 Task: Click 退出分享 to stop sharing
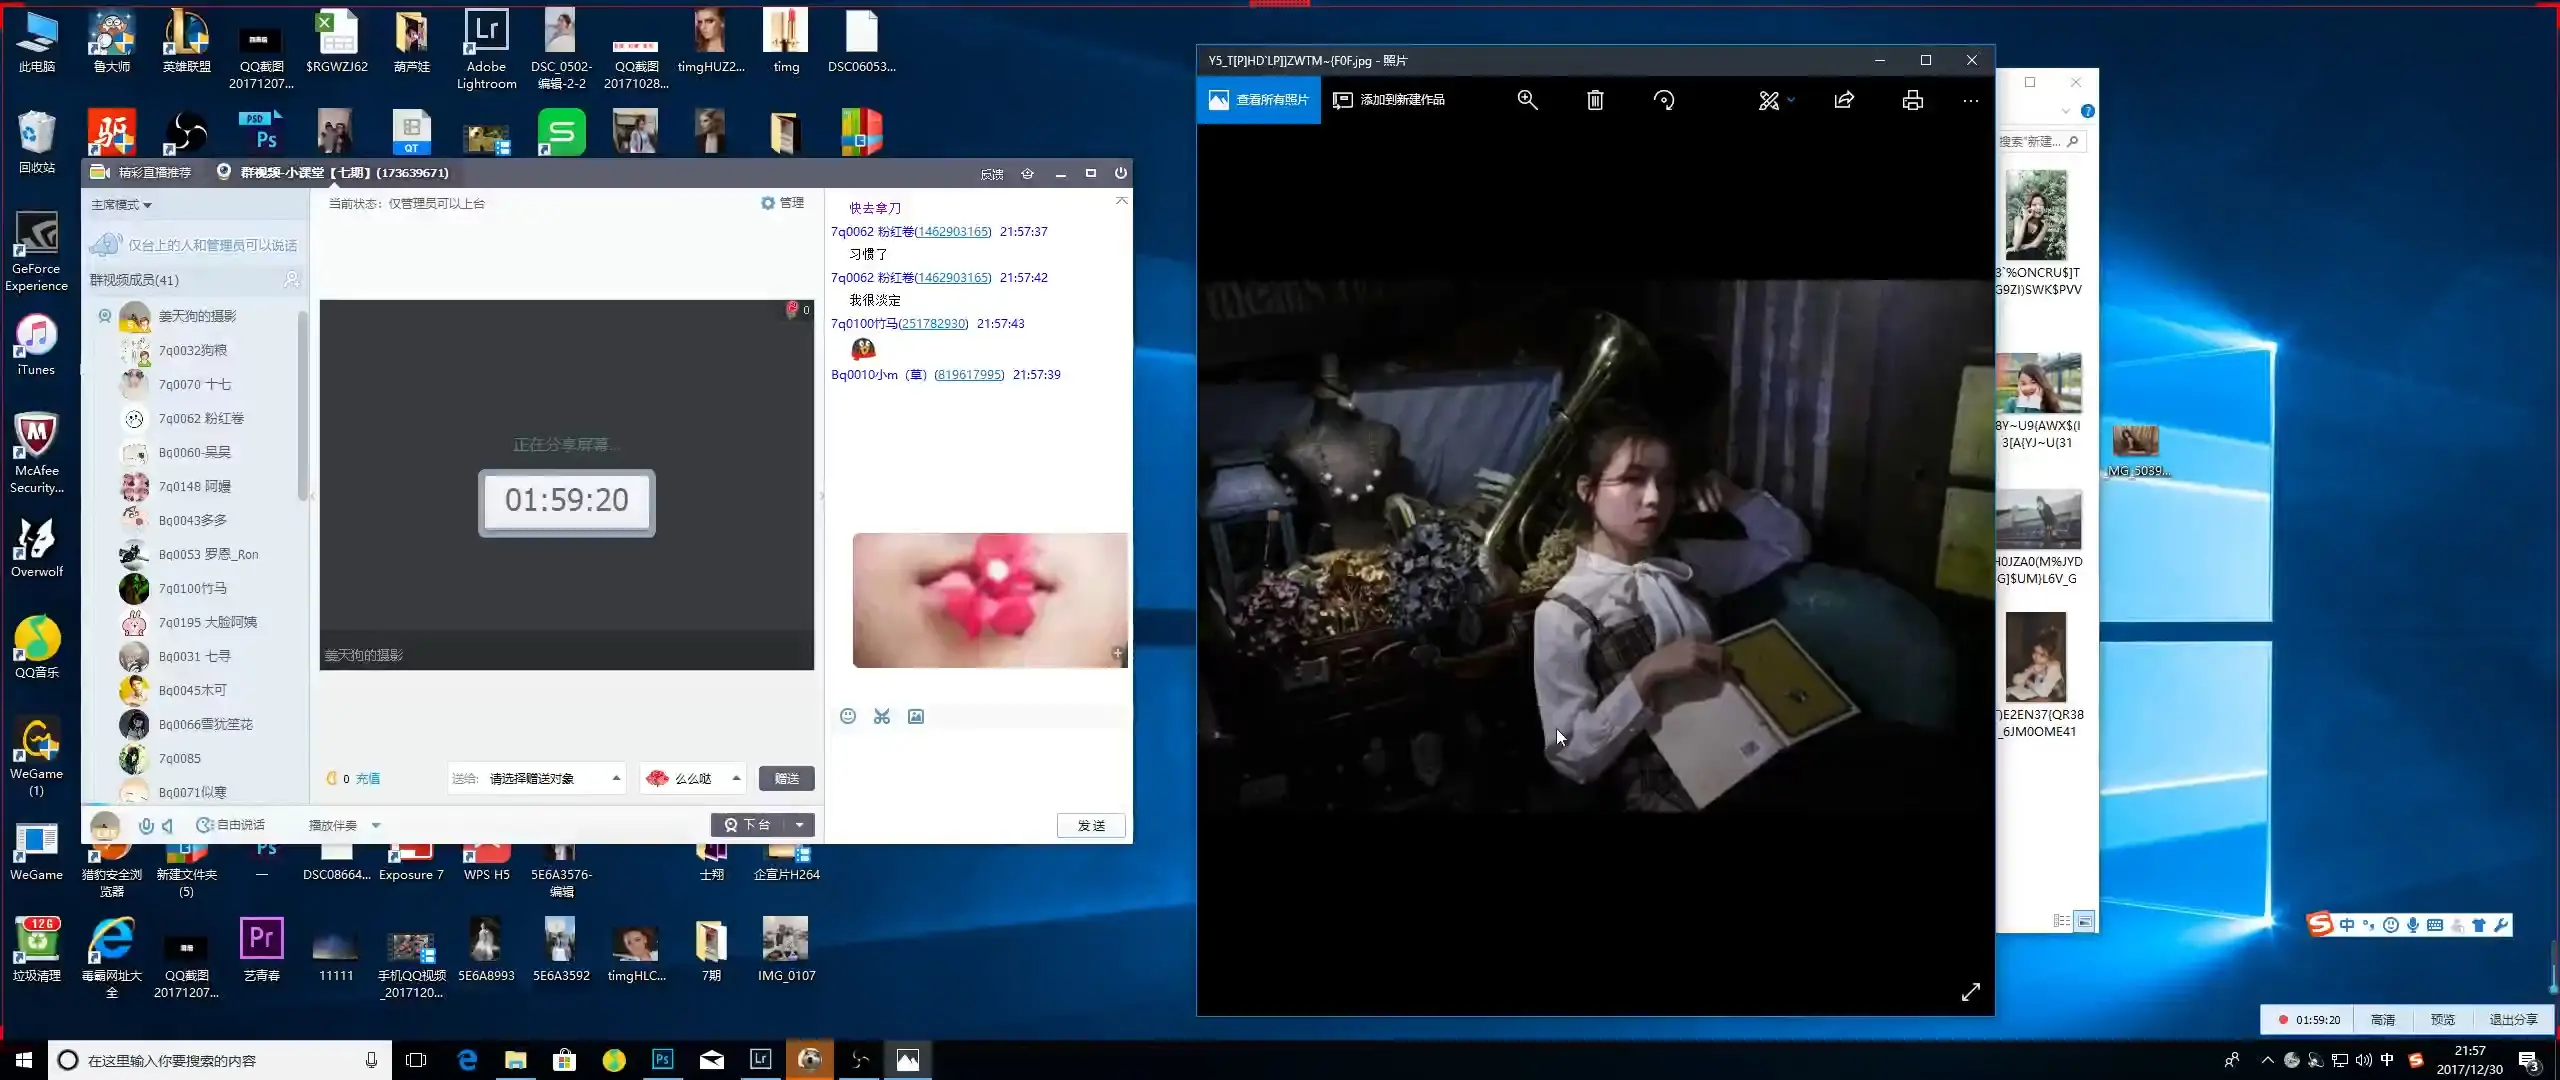(x=2513, y=1020)
